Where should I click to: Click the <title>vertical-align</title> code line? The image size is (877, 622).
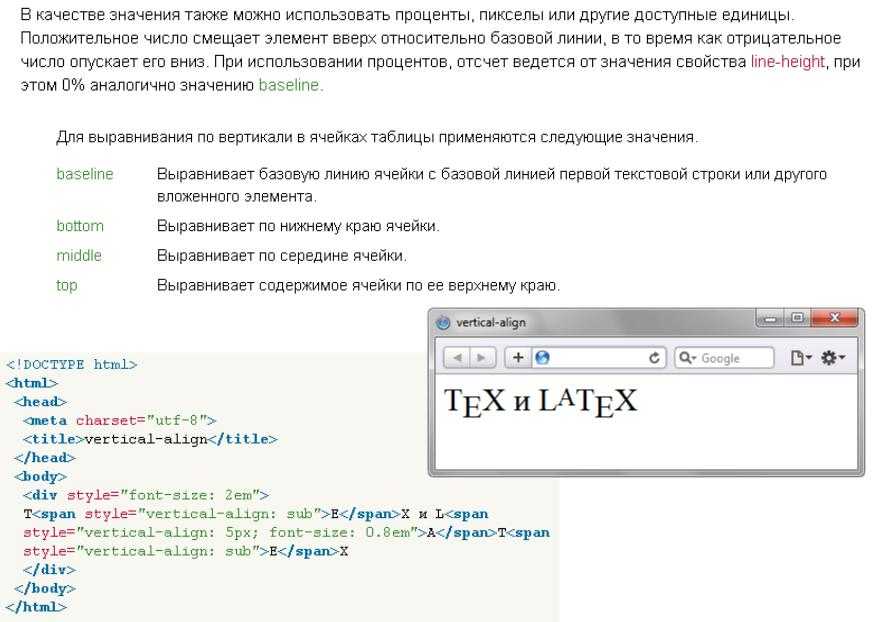(x=150, y=439)
